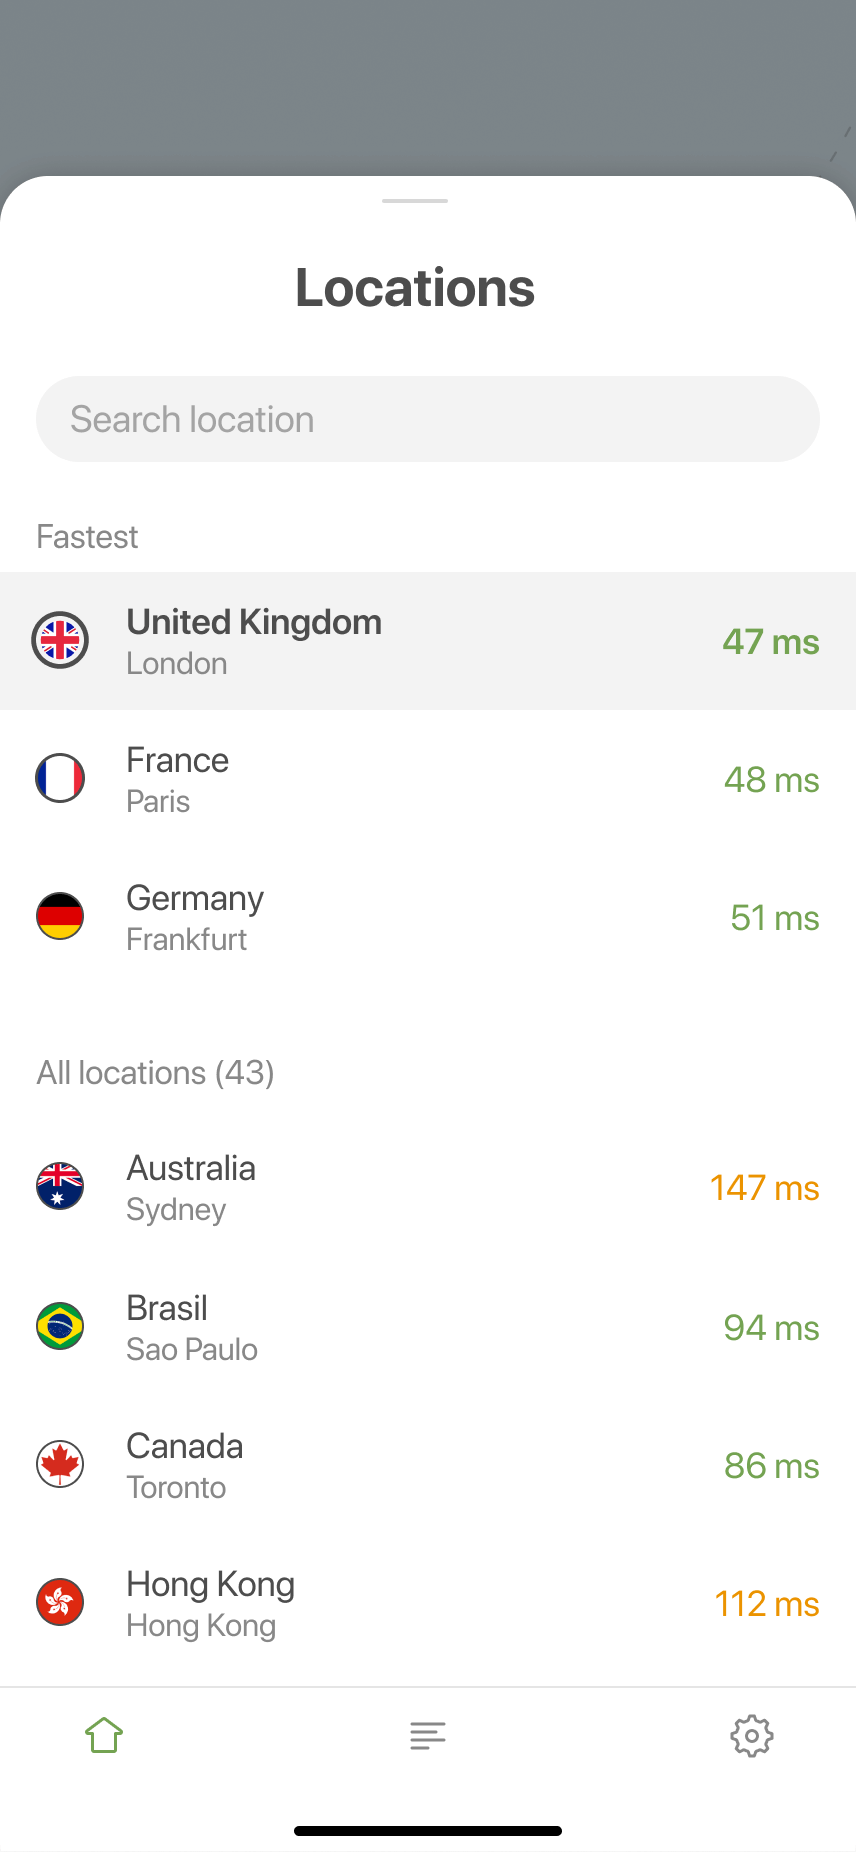The width and height of the screenshot is (856, 1852).
Task: Open the home tab
Action: coord(104,1735)
